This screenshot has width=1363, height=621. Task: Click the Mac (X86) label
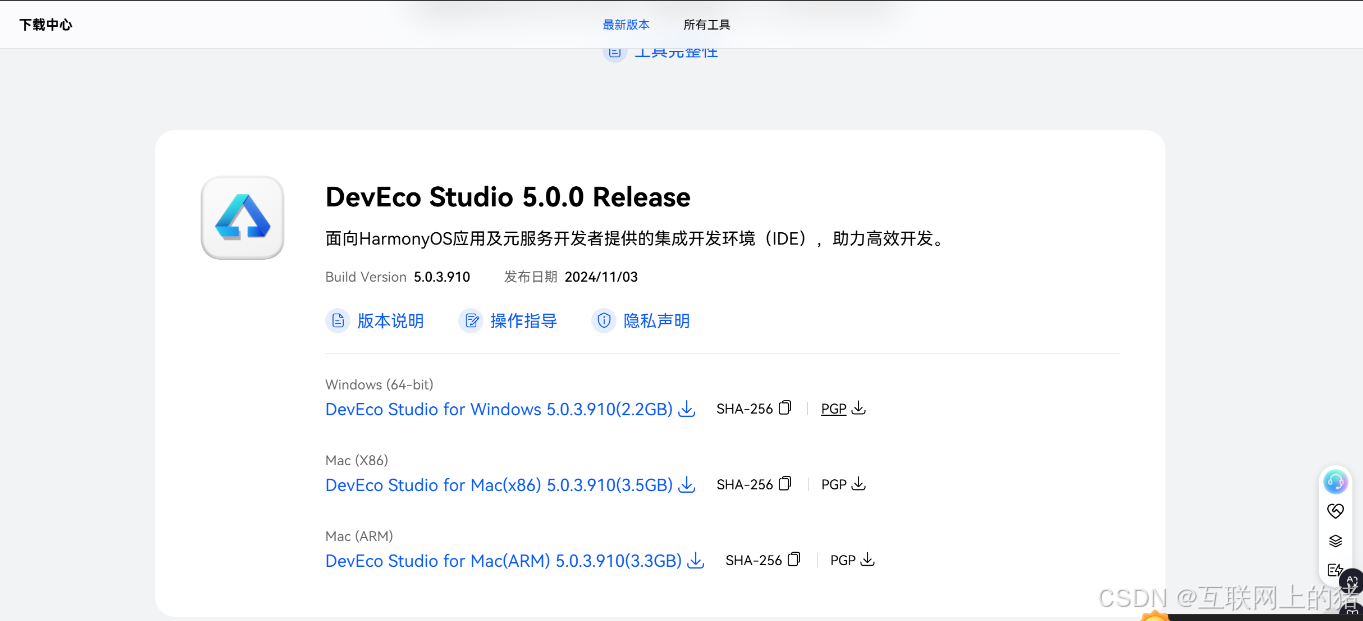pos(357,460)
